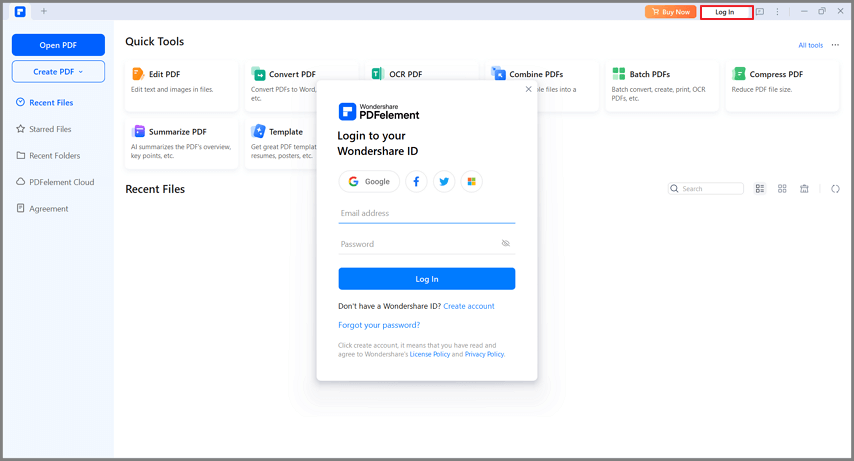The width and height of the screenshot is (854, 461).
Task: Click the Compress PDF tool icon
Action: 739,74
